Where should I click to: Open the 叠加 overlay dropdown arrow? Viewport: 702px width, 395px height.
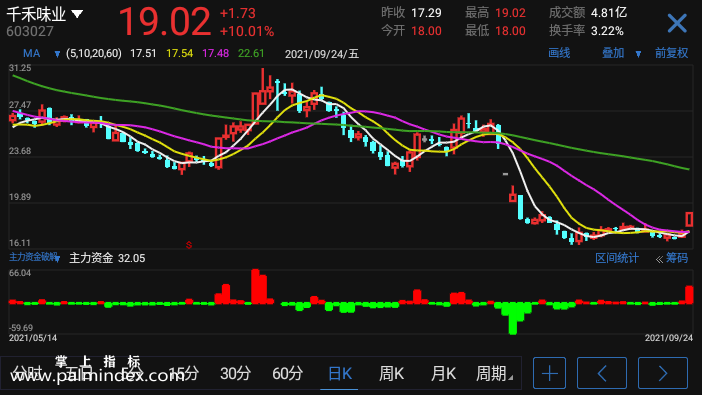coord(638,54)
